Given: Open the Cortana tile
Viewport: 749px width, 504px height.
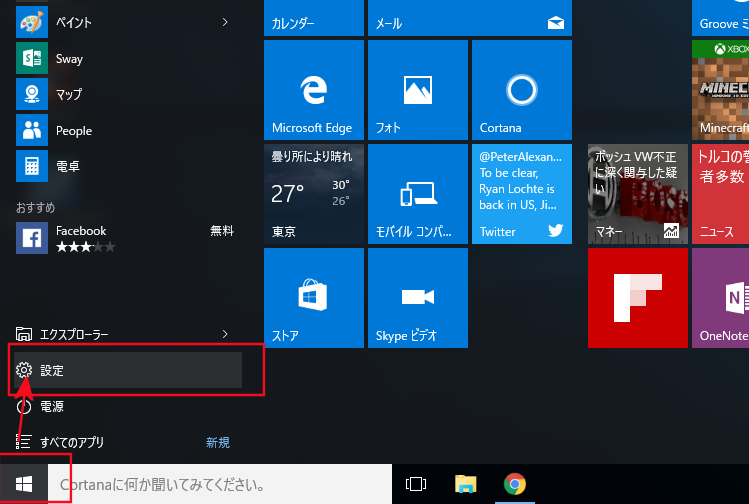Looking at the screenshot, I should coord(522,90).
